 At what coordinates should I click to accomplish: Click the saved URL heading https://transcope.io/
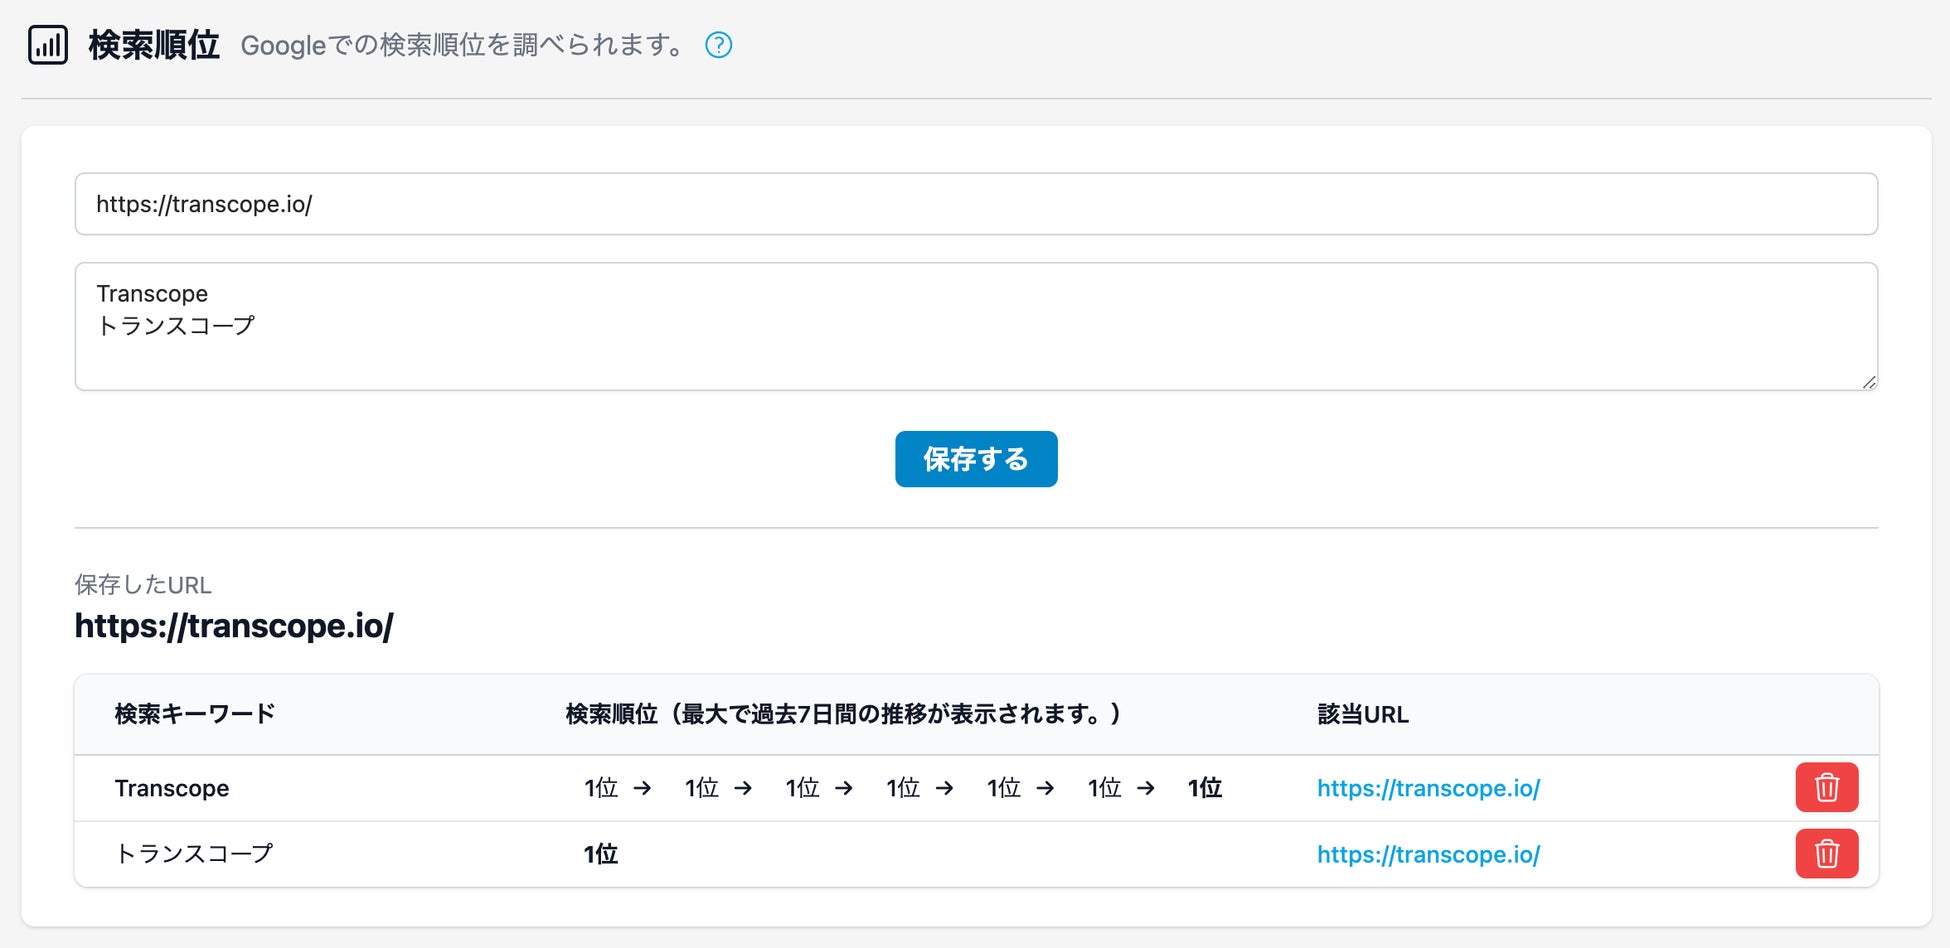pyautogui.click(x=234, y=626)
